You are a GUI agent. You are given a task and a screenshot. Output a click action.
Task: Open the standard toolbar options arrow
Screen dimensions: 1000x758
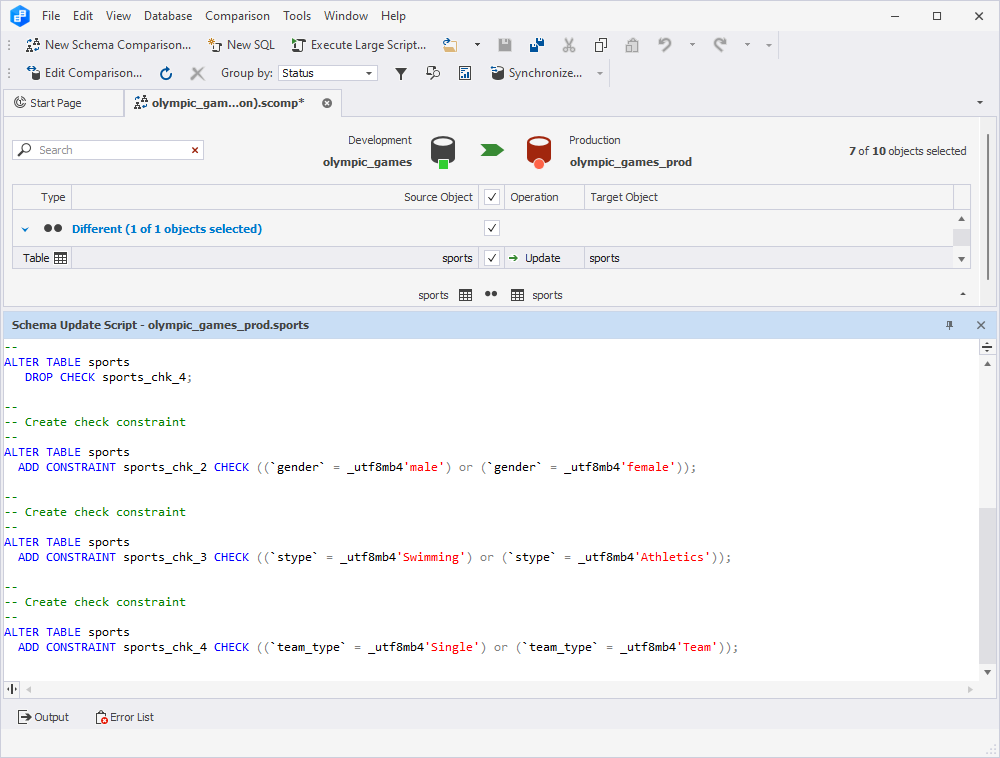(x=769, y=45)
